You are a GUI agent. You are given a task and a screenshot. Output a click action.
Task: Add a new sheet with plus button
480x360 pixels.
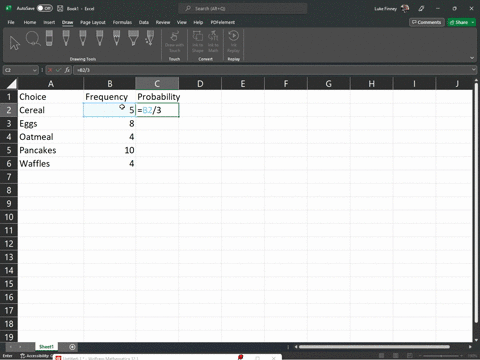(72, 347)
